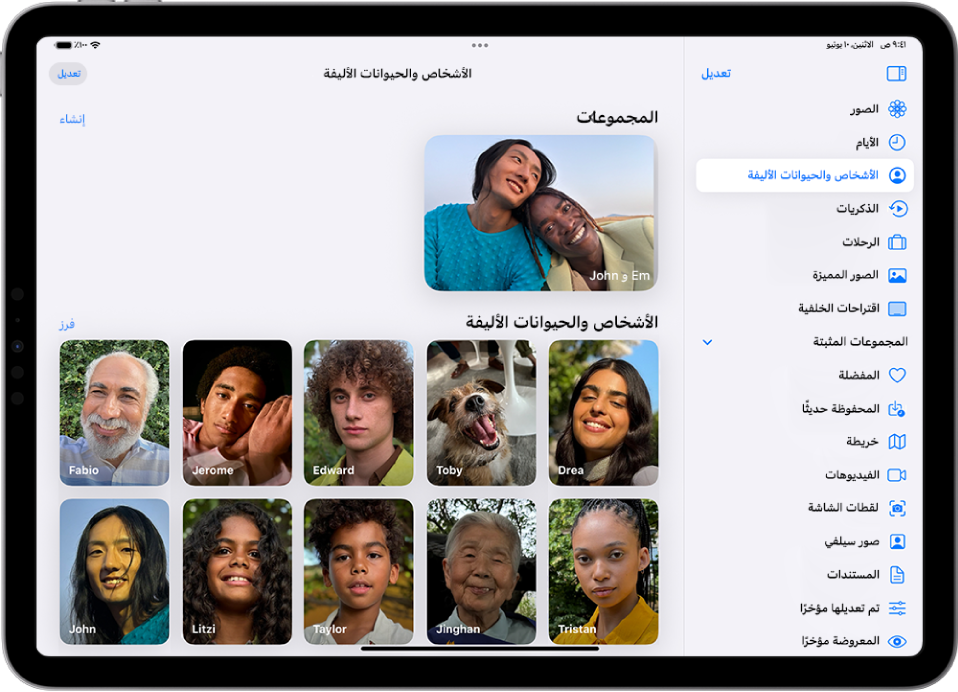Open Jerome's person thumbnail
Viewport: 958px width, 692px height.
(237, 413)
